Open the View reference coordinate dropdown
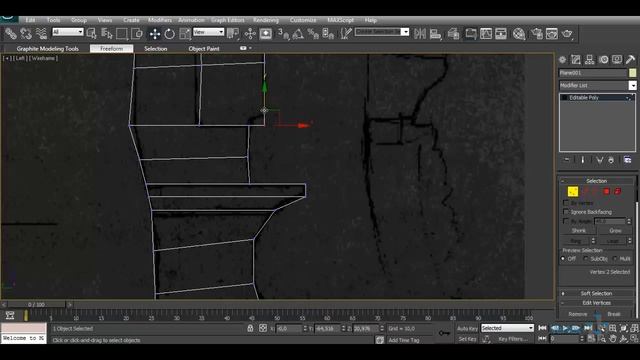Image resolution: width=640 pixels, height=360 pixels. click(209, 32)
